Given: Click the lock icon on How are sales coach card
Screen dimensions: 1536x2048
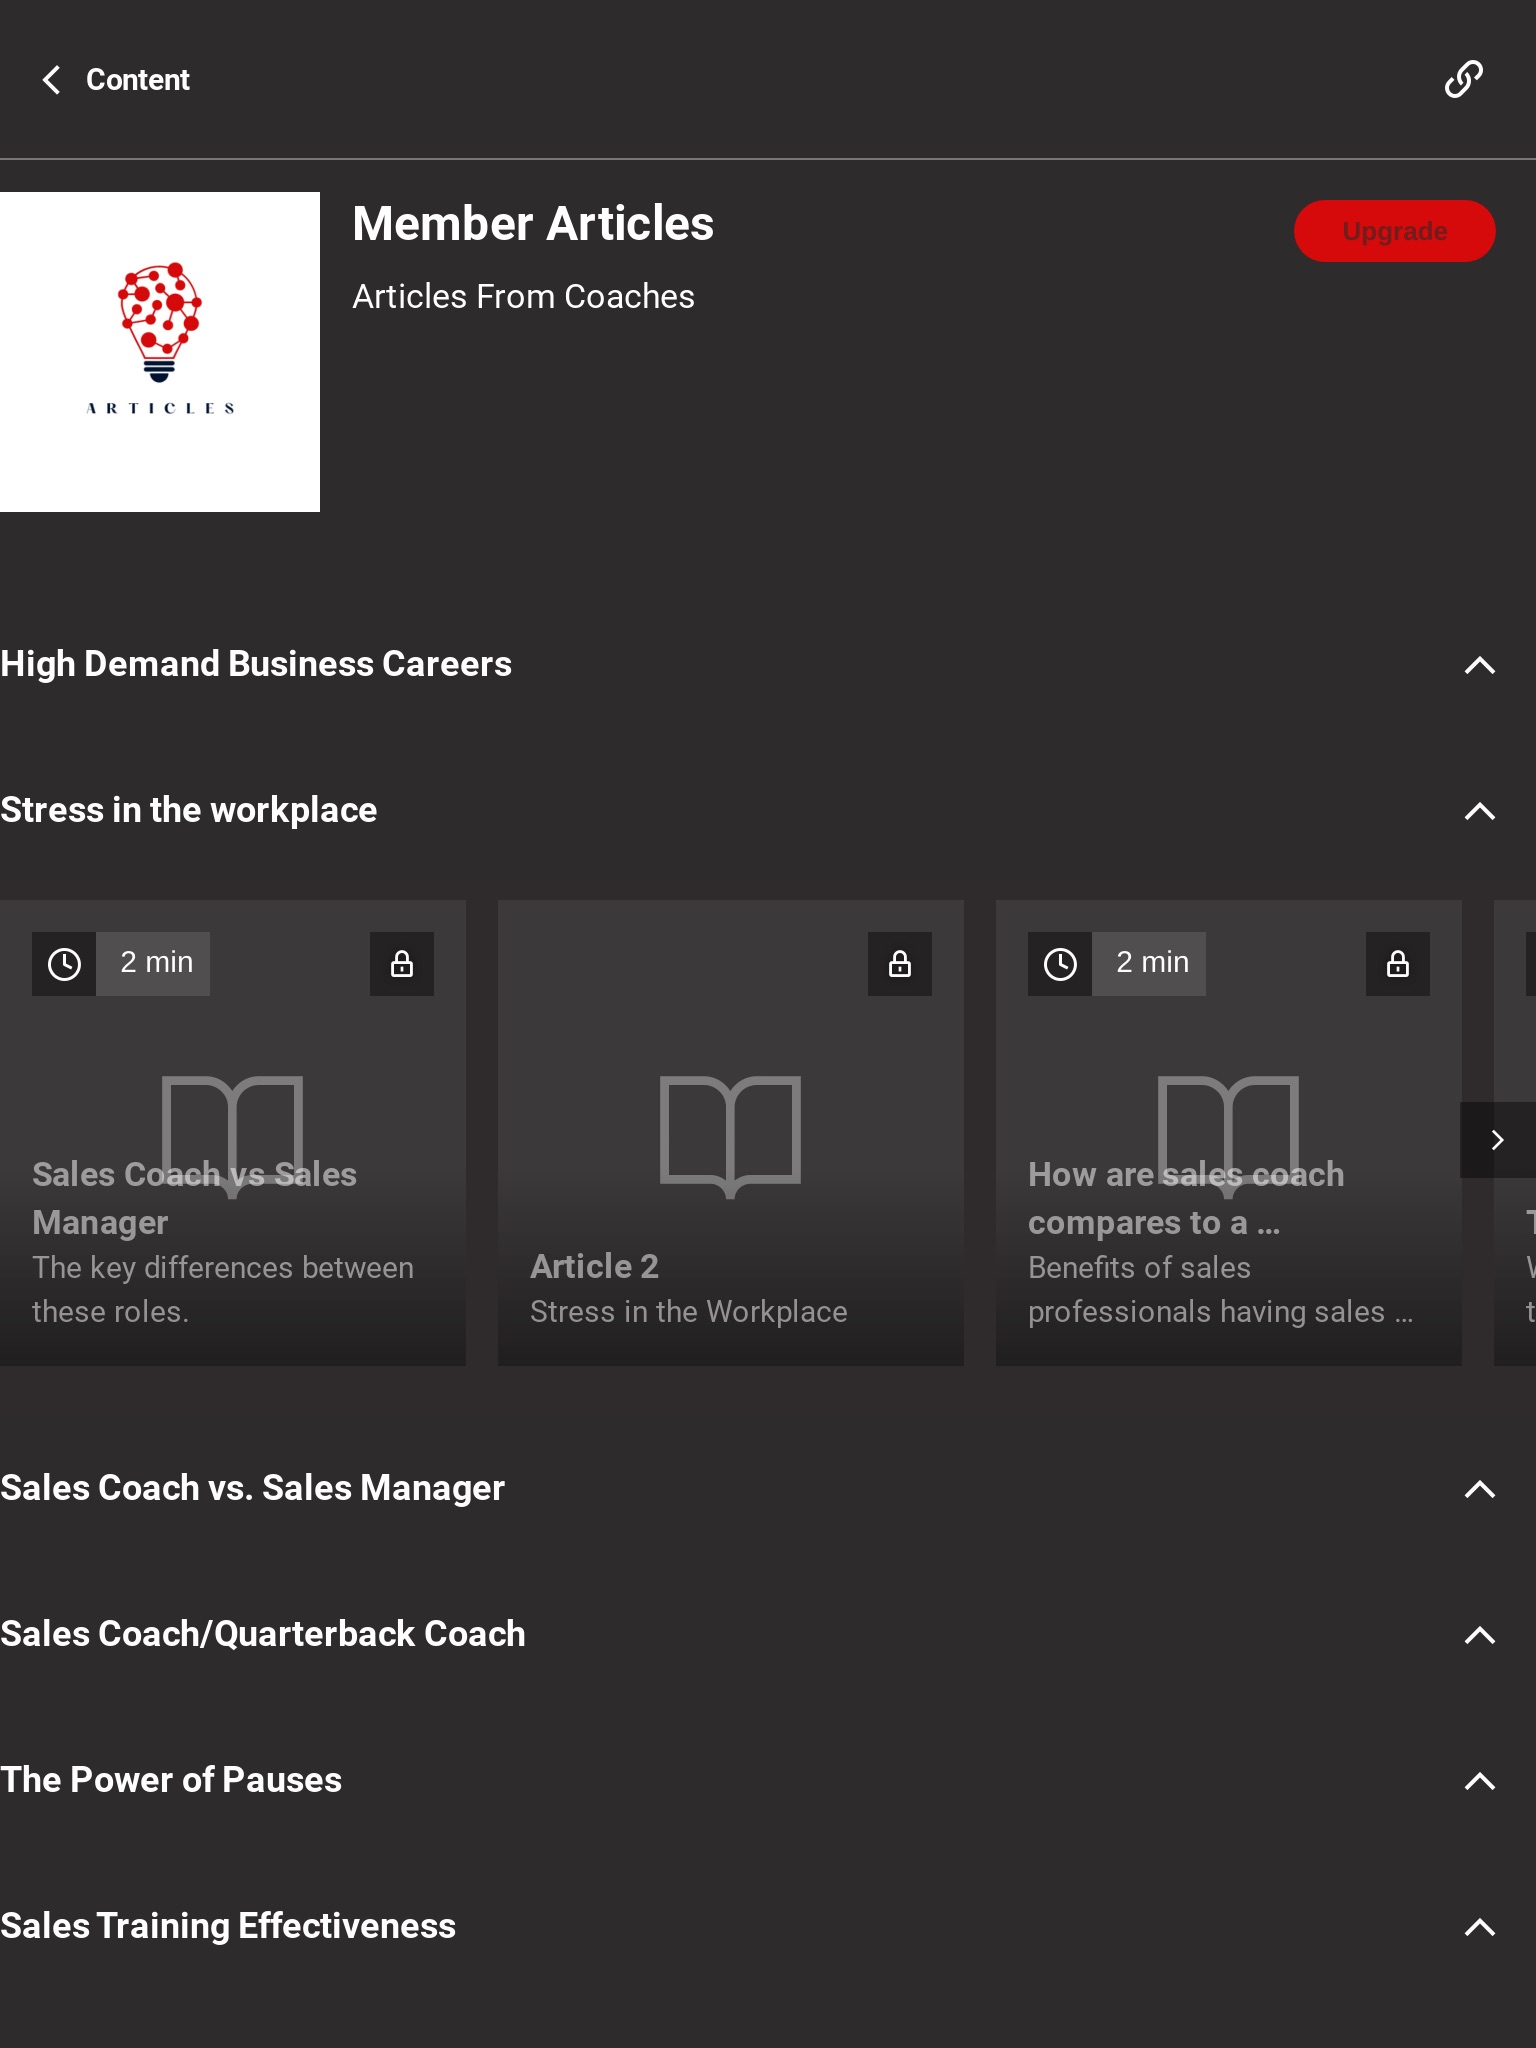Looking at the screenshot, I should click(x=1398, y=964).
